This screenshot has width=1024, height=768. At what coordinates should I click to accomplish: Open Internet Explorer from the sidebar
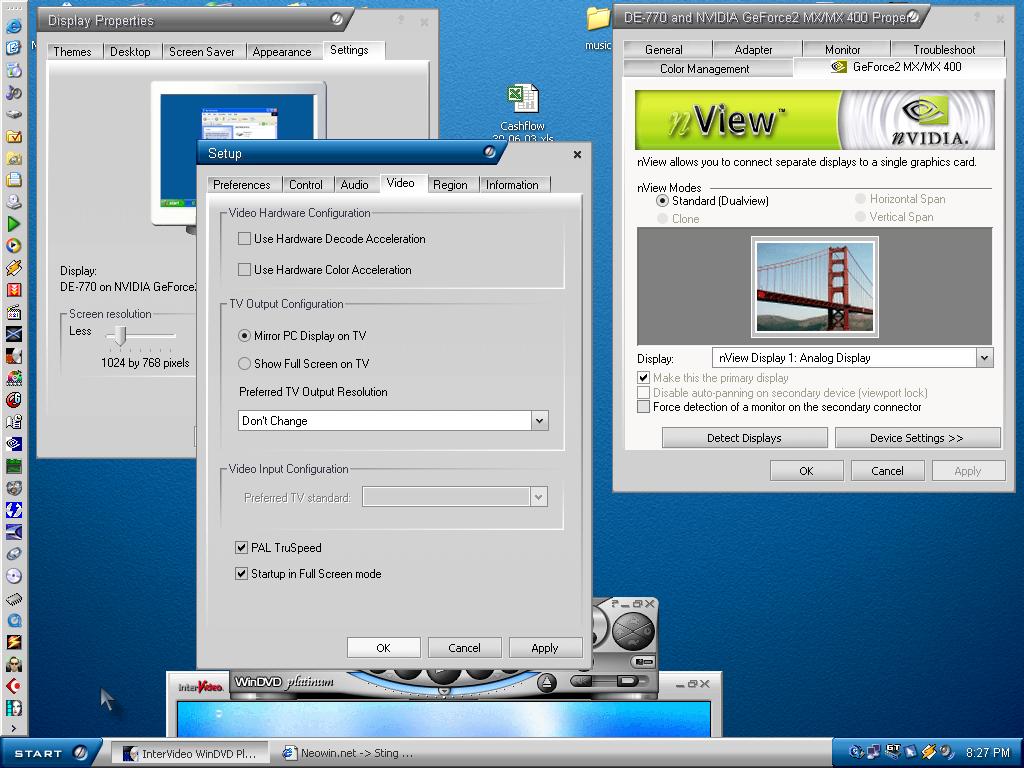[x=14, y=47]
